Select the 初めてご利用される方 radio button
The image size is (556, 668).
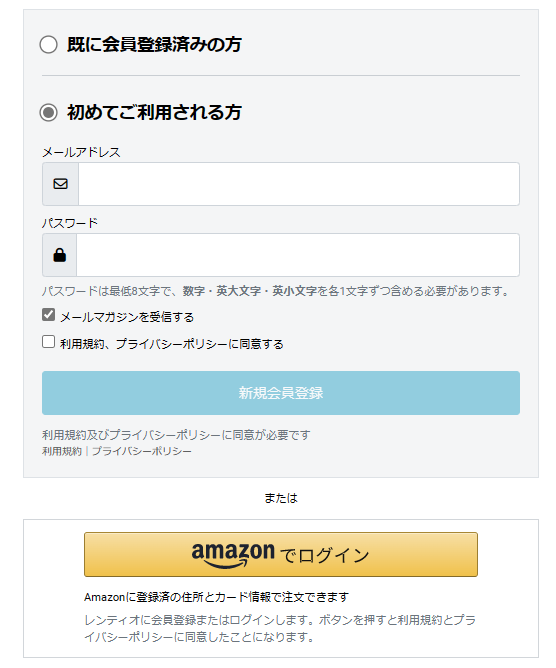tap(49, 112)
